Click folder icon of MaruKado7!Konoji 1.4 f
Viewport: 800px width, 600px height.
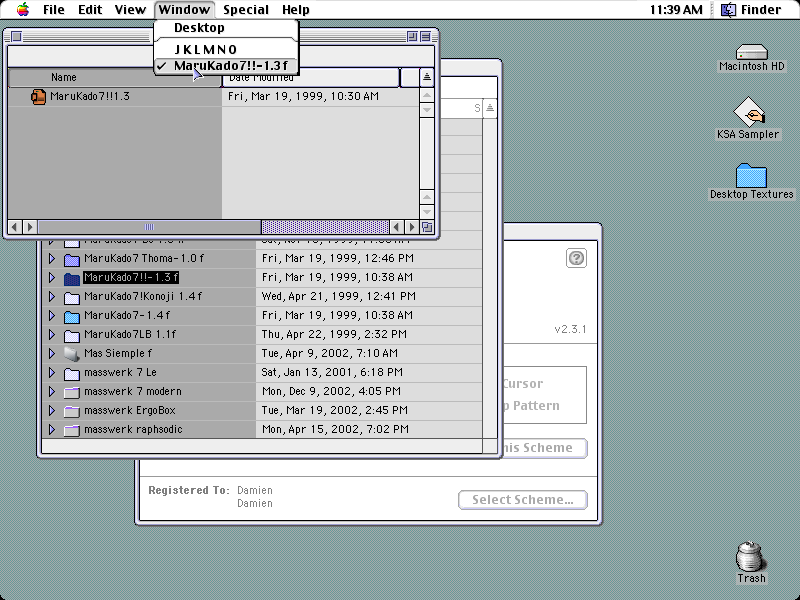(x=72, y=297)
